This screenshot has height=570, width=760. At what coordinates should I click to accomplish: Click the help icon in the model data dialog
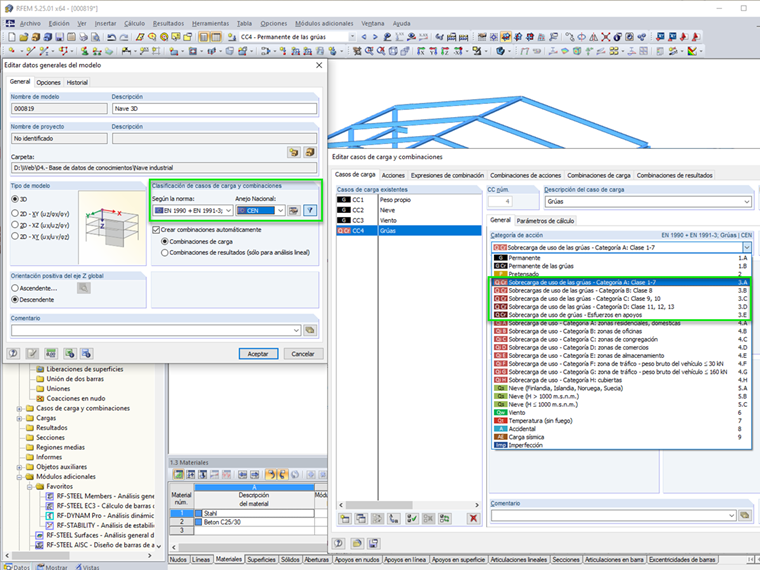(x=14, y=353)
